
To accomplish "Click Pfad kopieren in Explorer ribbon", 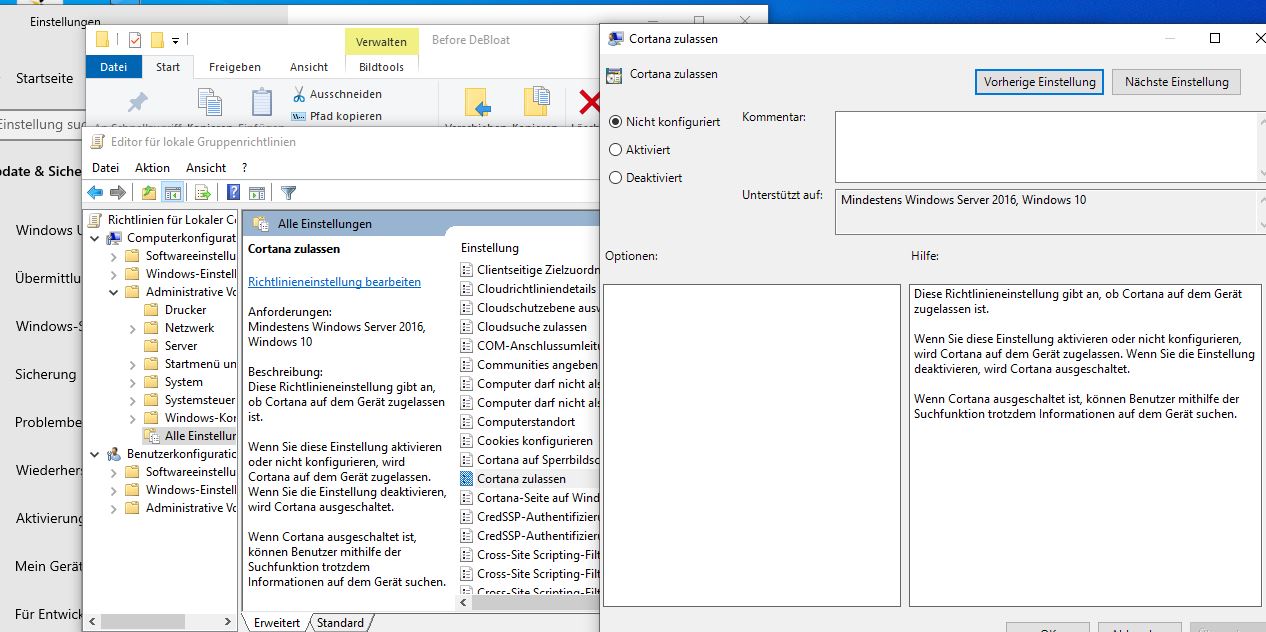I will click(x=337, y=116).
